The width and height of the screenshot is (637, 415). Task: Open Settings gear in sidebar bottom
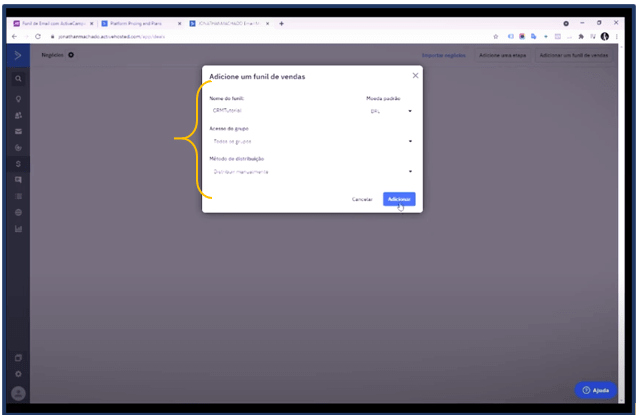(19, 373)
